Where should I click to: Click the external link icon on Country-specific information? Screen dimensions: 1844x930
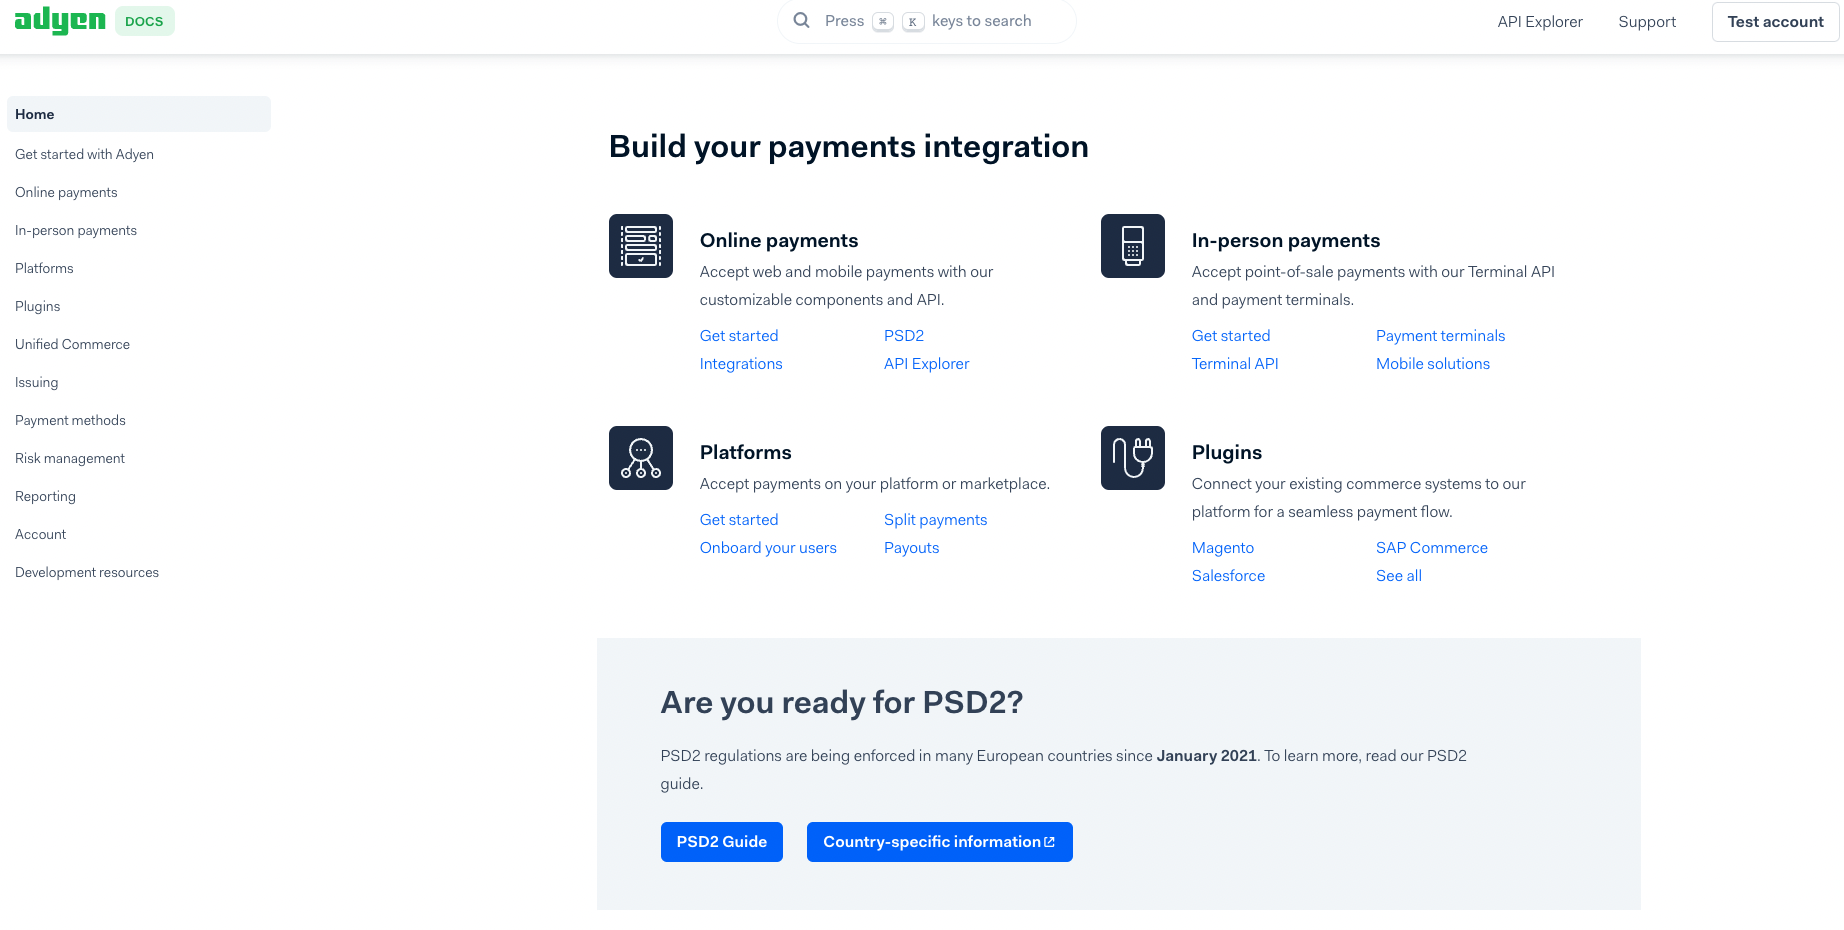click(x=1049, y=841)
